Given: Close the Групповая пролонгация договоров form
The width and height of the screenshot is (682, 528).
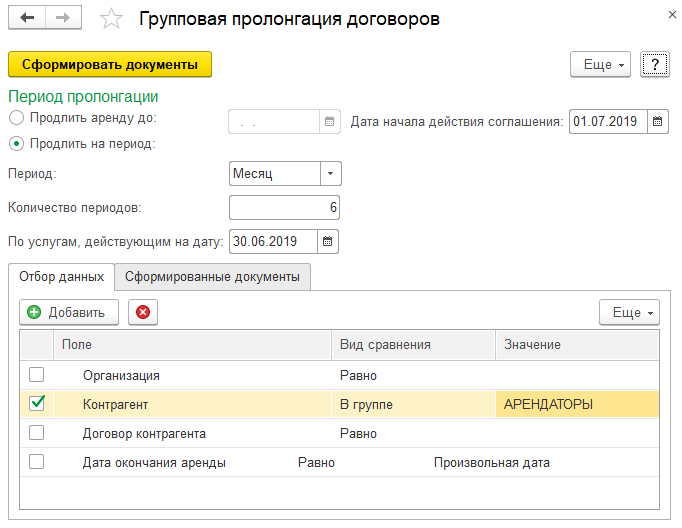Looking at the screenshot, I should pos(670,14).
